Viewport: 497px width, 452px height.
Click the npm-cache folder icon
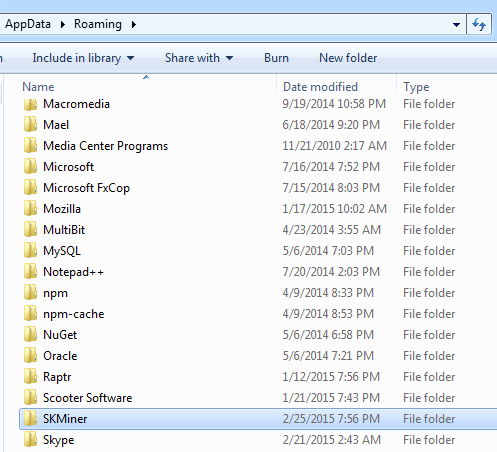[x=30, y=314]
